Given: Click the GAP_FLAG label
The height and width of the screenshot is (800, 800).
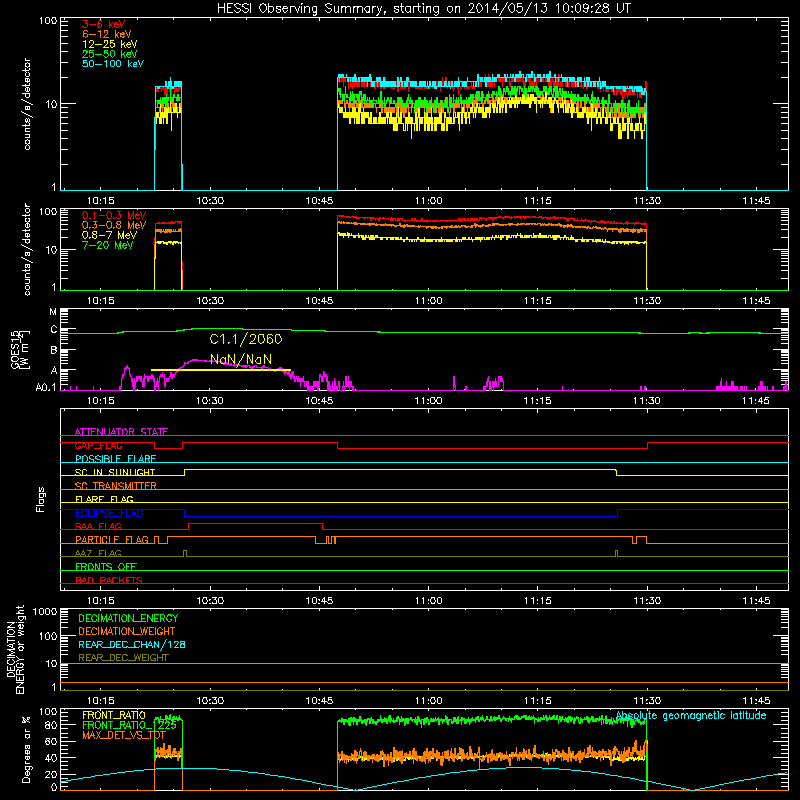Looking at the screenshot, I should click(x=98, y=445).
